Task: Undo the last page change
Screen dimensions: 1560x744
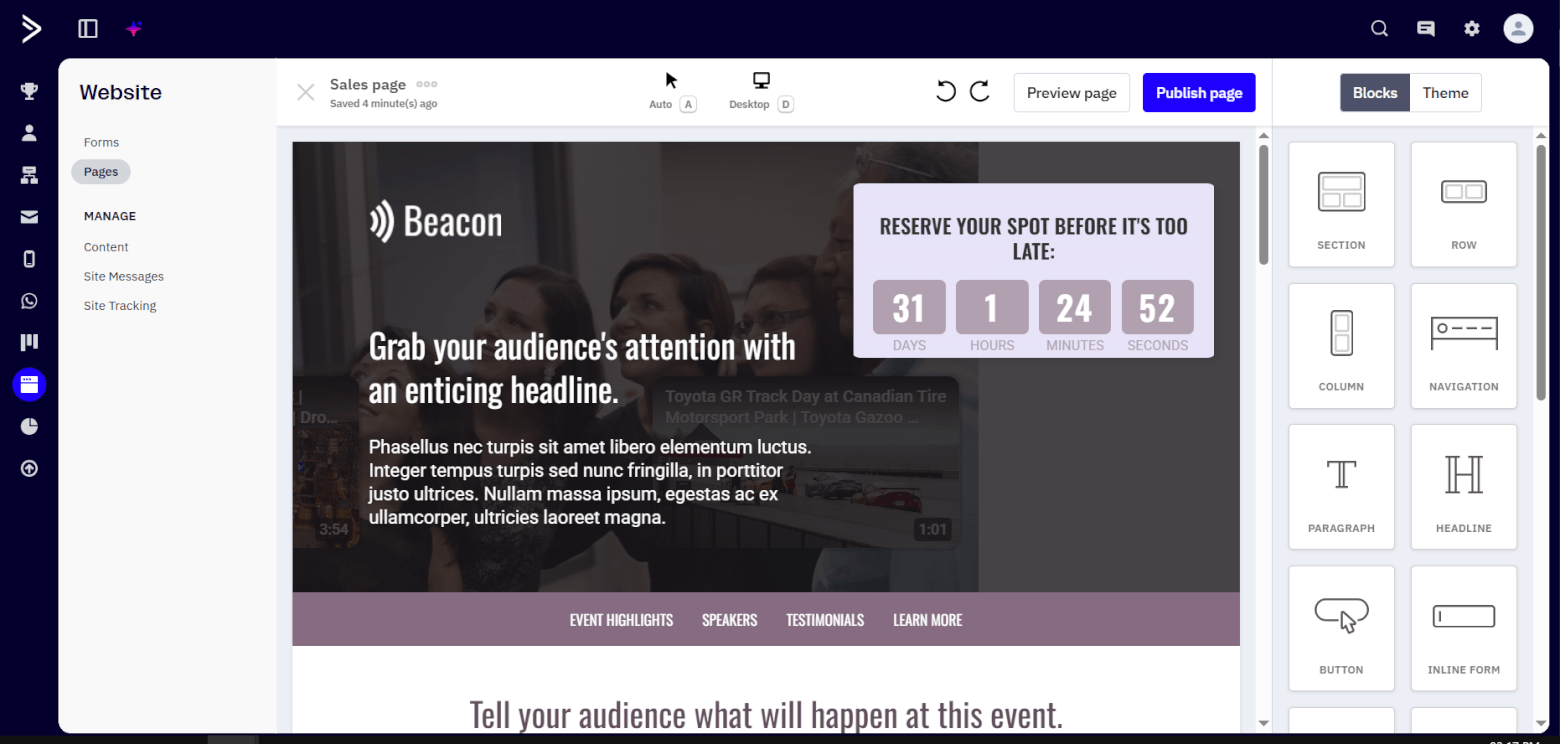Action: coord(945,91)
